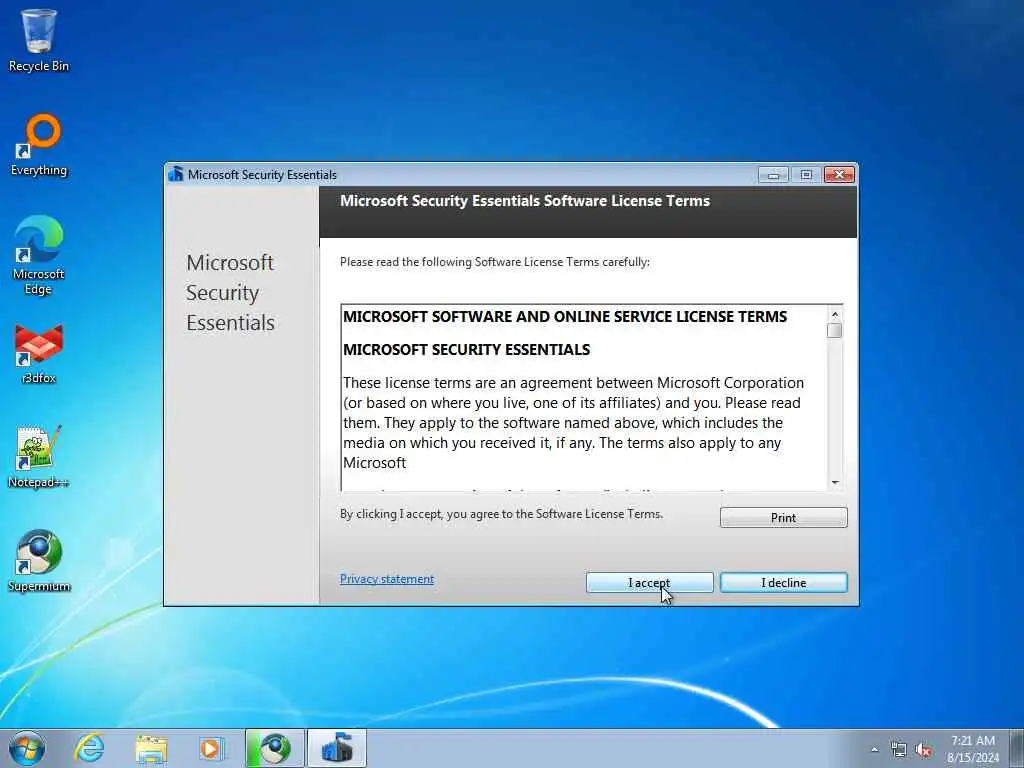1024x768 pixels.
Task: Open Windows Media Player from the taskbar
Action: pos(210,748)
